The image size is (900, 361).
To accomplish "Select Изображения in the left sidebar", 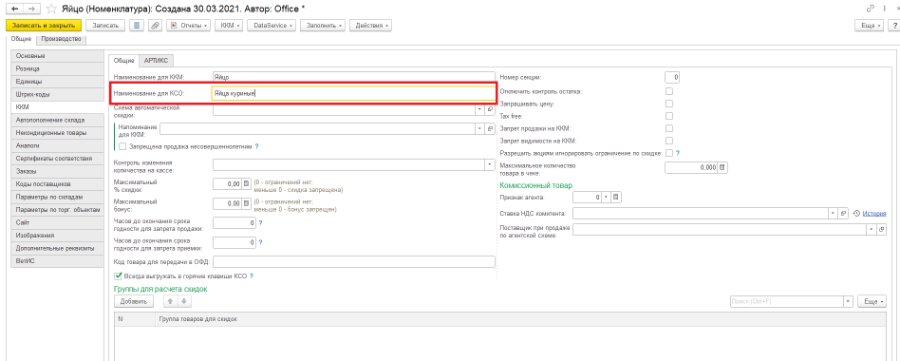I will pos(58,235).
